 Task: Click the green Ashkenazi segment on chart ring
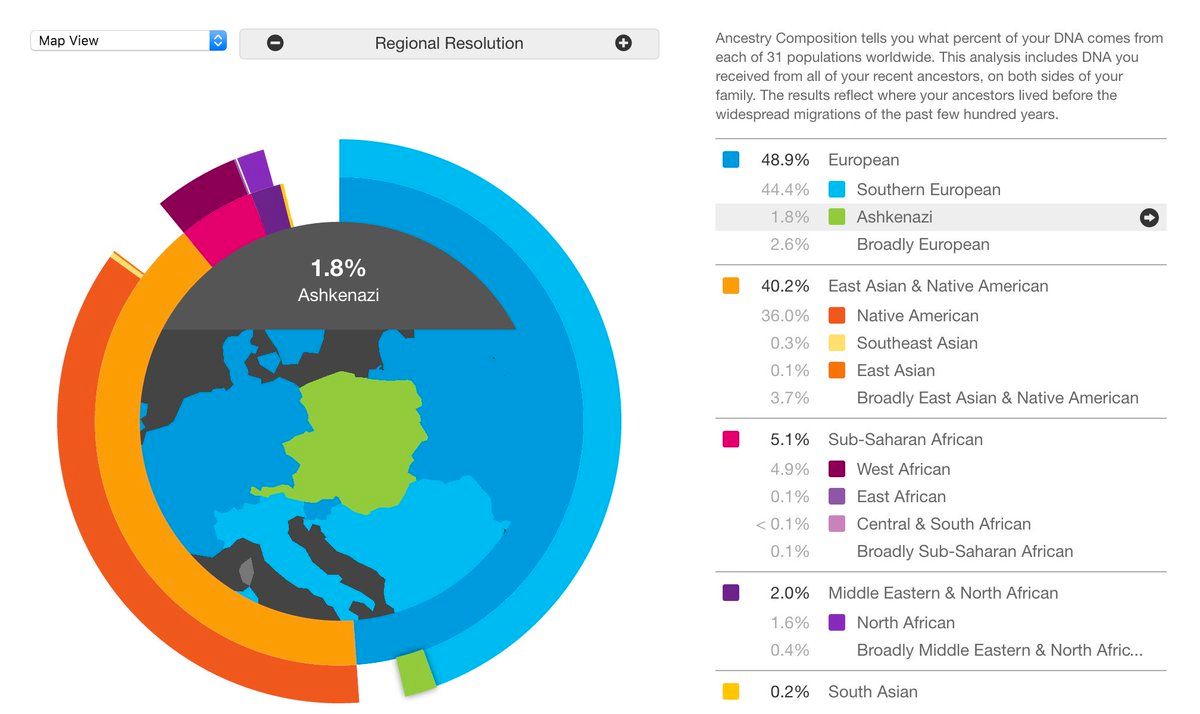[x=416, y=672]
